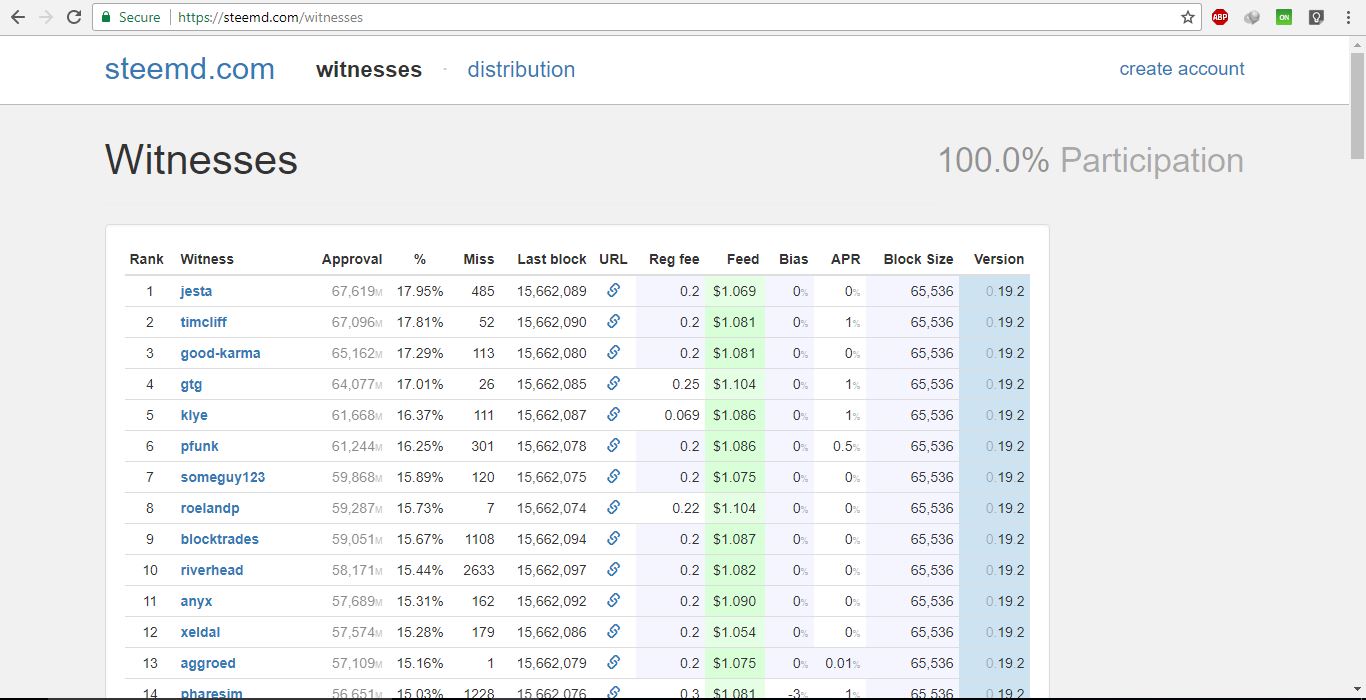The image size is (1366, 700).
Task: Click the Witnesses page heading
Action: 201,160
